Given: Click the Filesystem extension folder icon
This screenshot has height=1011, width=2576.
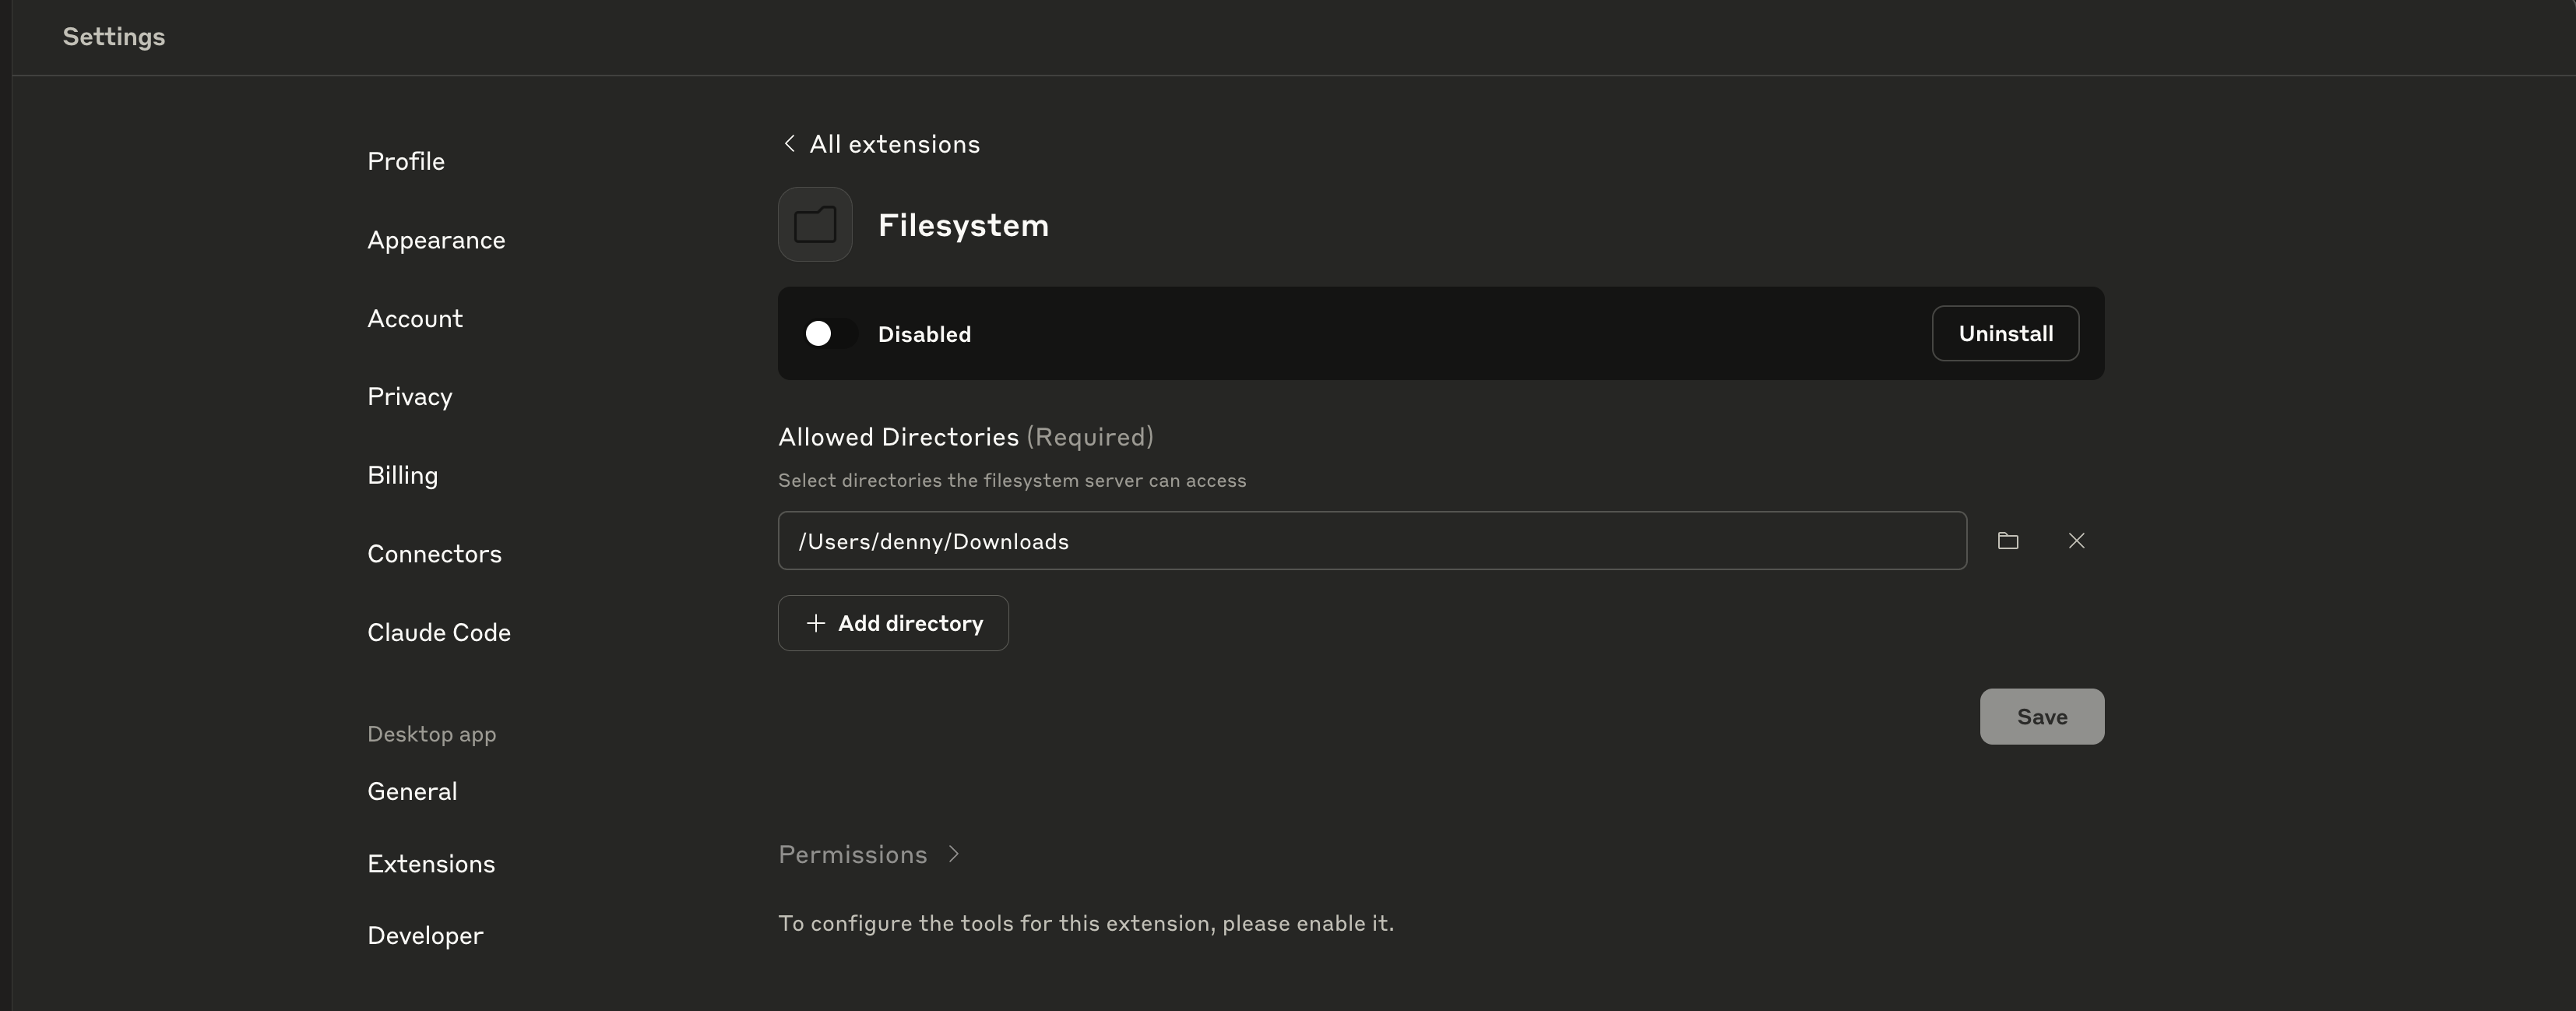Looking at the screenshot, I should 815,225.
